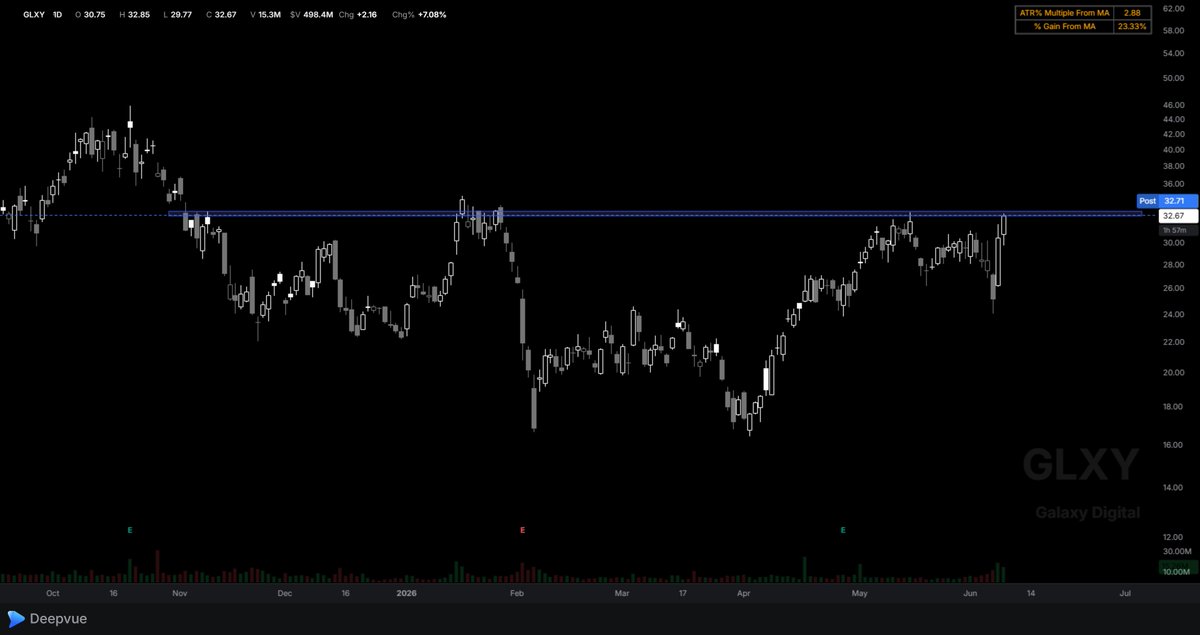Click the 62.00 price axis label

pos(1173,9)
